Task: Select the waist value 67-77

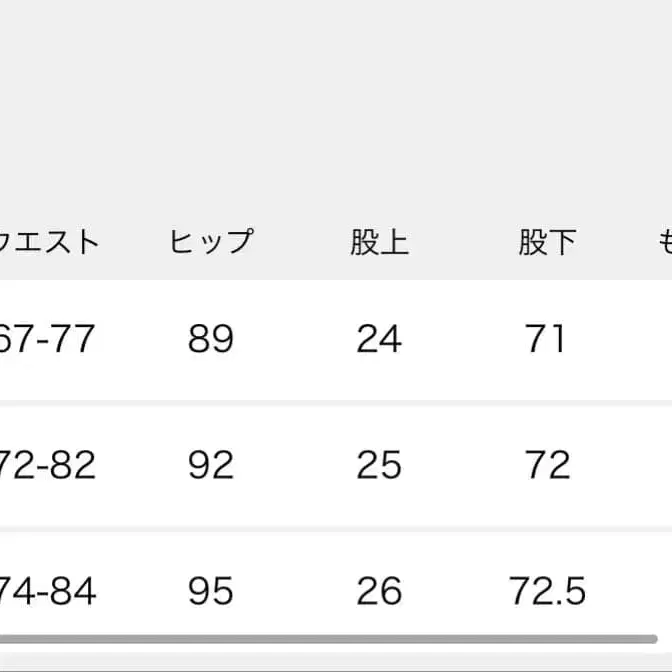Action: pos(48,339)
